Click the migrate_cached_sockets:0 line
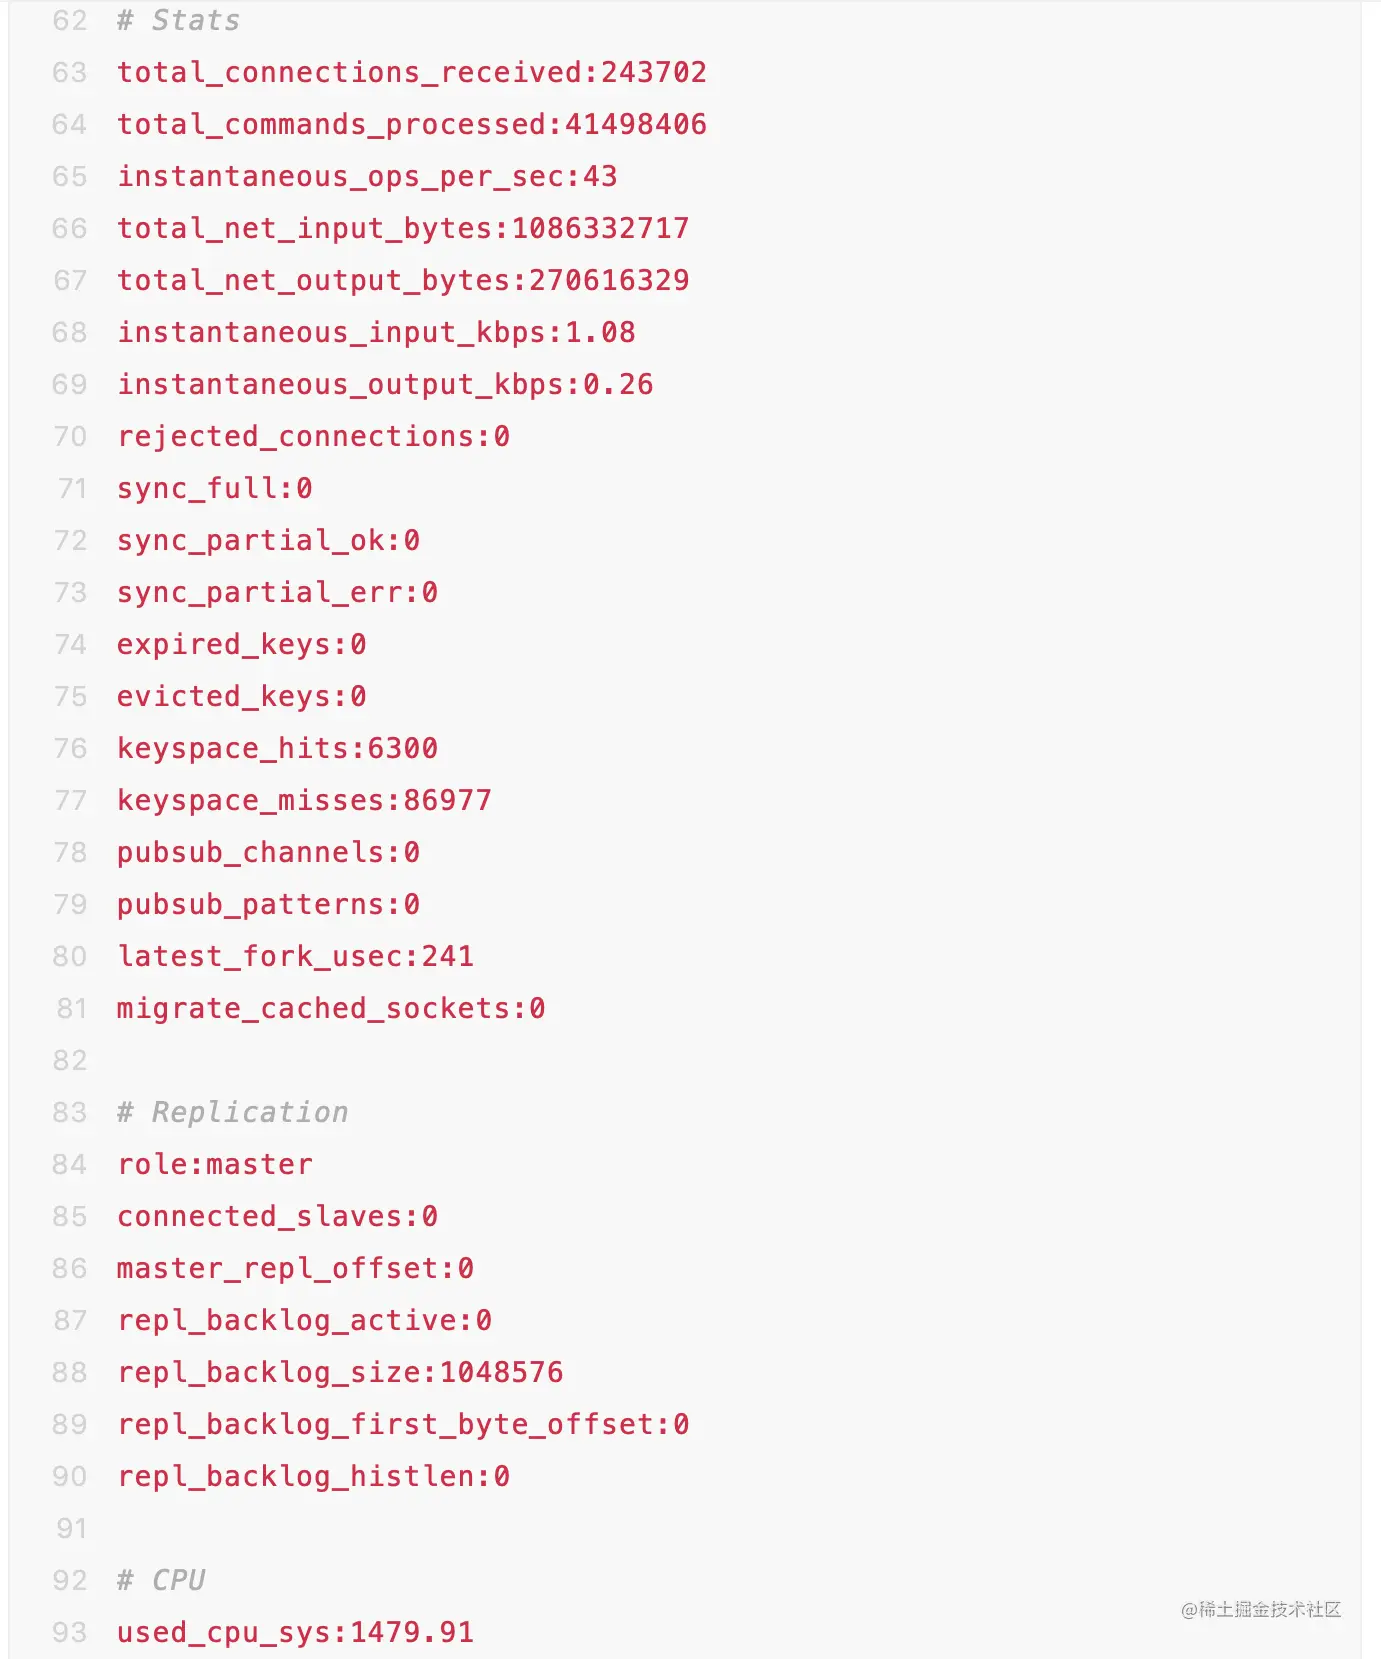This screenshot has width=1381, height=1659. [x=331, y=1009]
